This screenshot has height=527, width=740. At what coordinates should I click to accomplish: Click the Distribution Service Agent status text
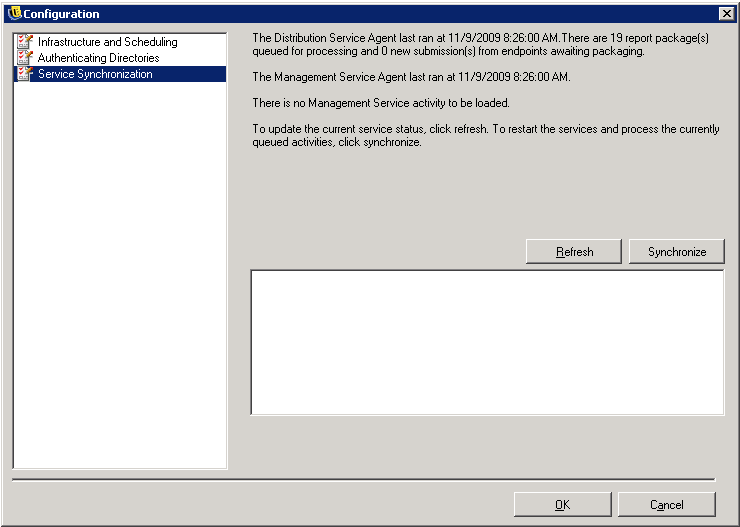(x=480, y=44)
